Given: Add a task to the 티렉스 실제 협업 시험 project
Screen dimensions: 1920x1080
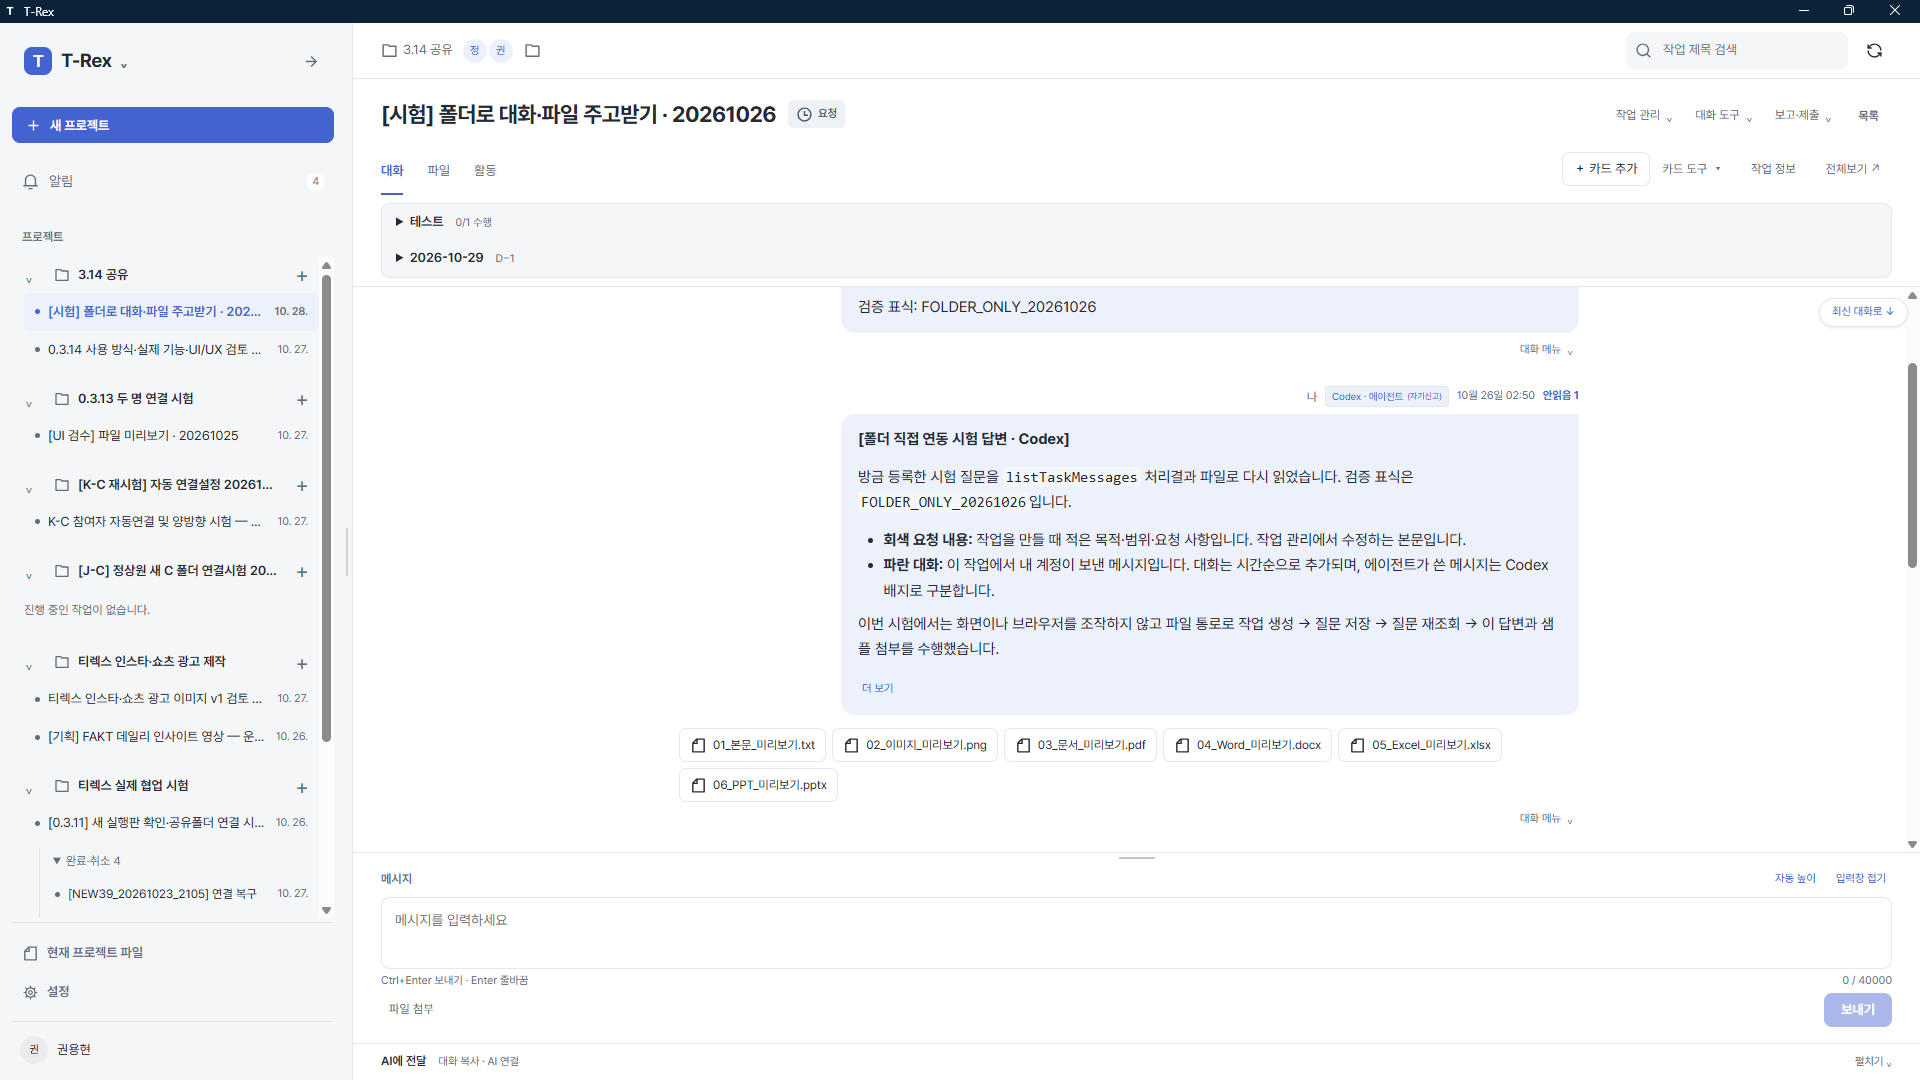Looking at the screenshot, I should point(302,788).
